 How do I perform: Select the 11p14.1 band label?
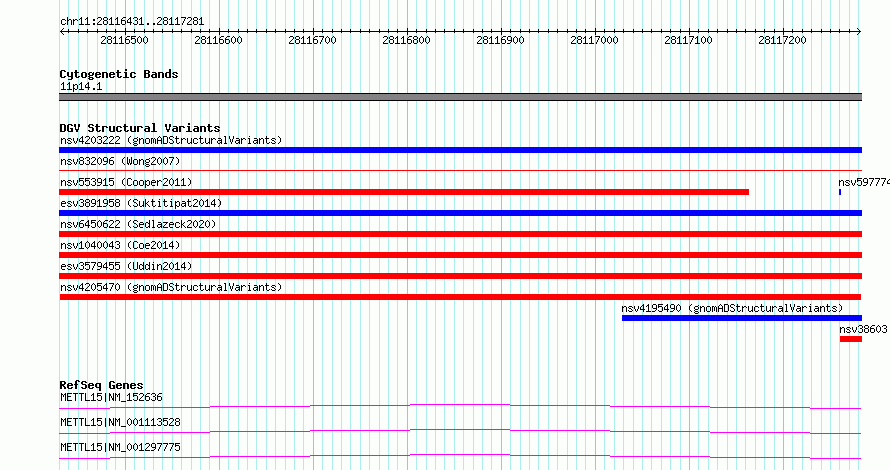pos(81,86)
